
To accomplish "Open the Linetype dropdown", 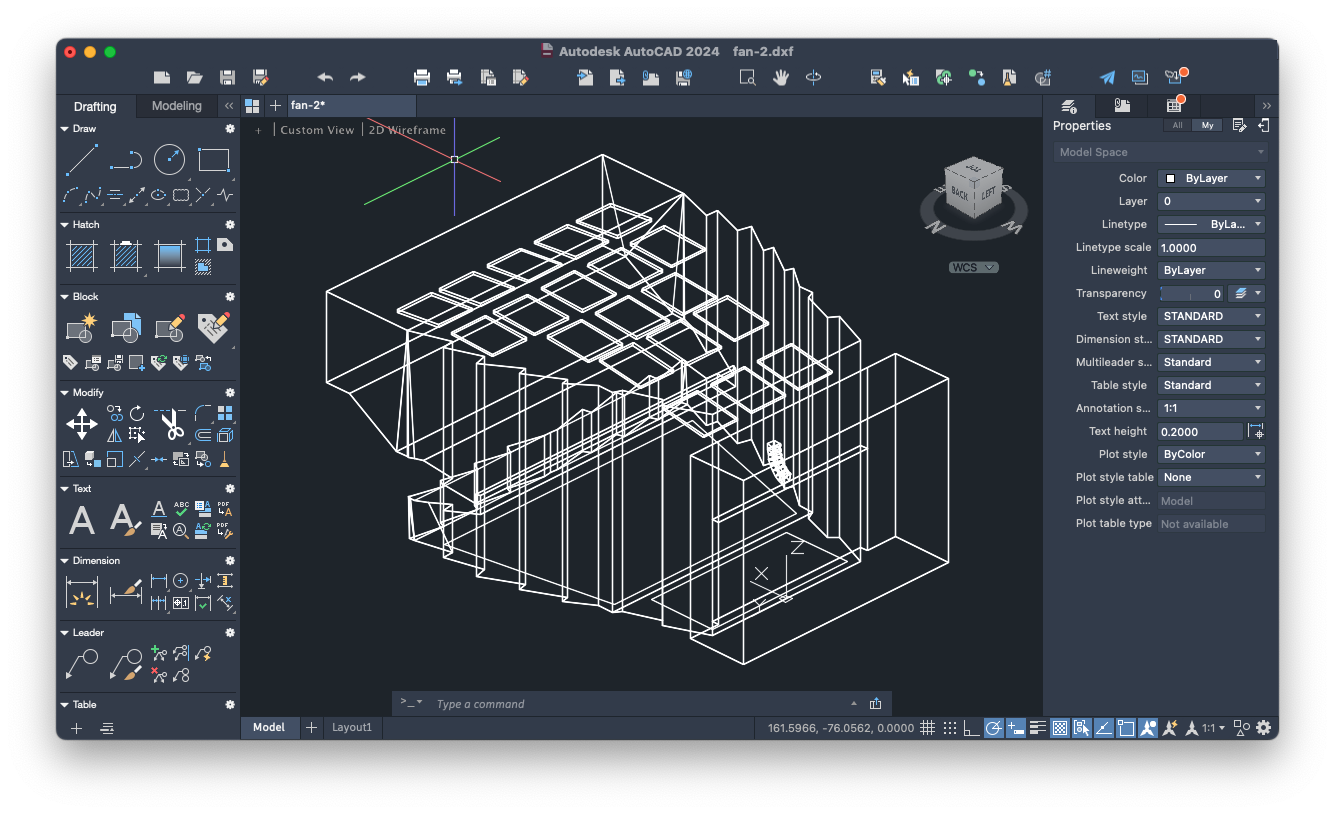I will click(1211, 225).
